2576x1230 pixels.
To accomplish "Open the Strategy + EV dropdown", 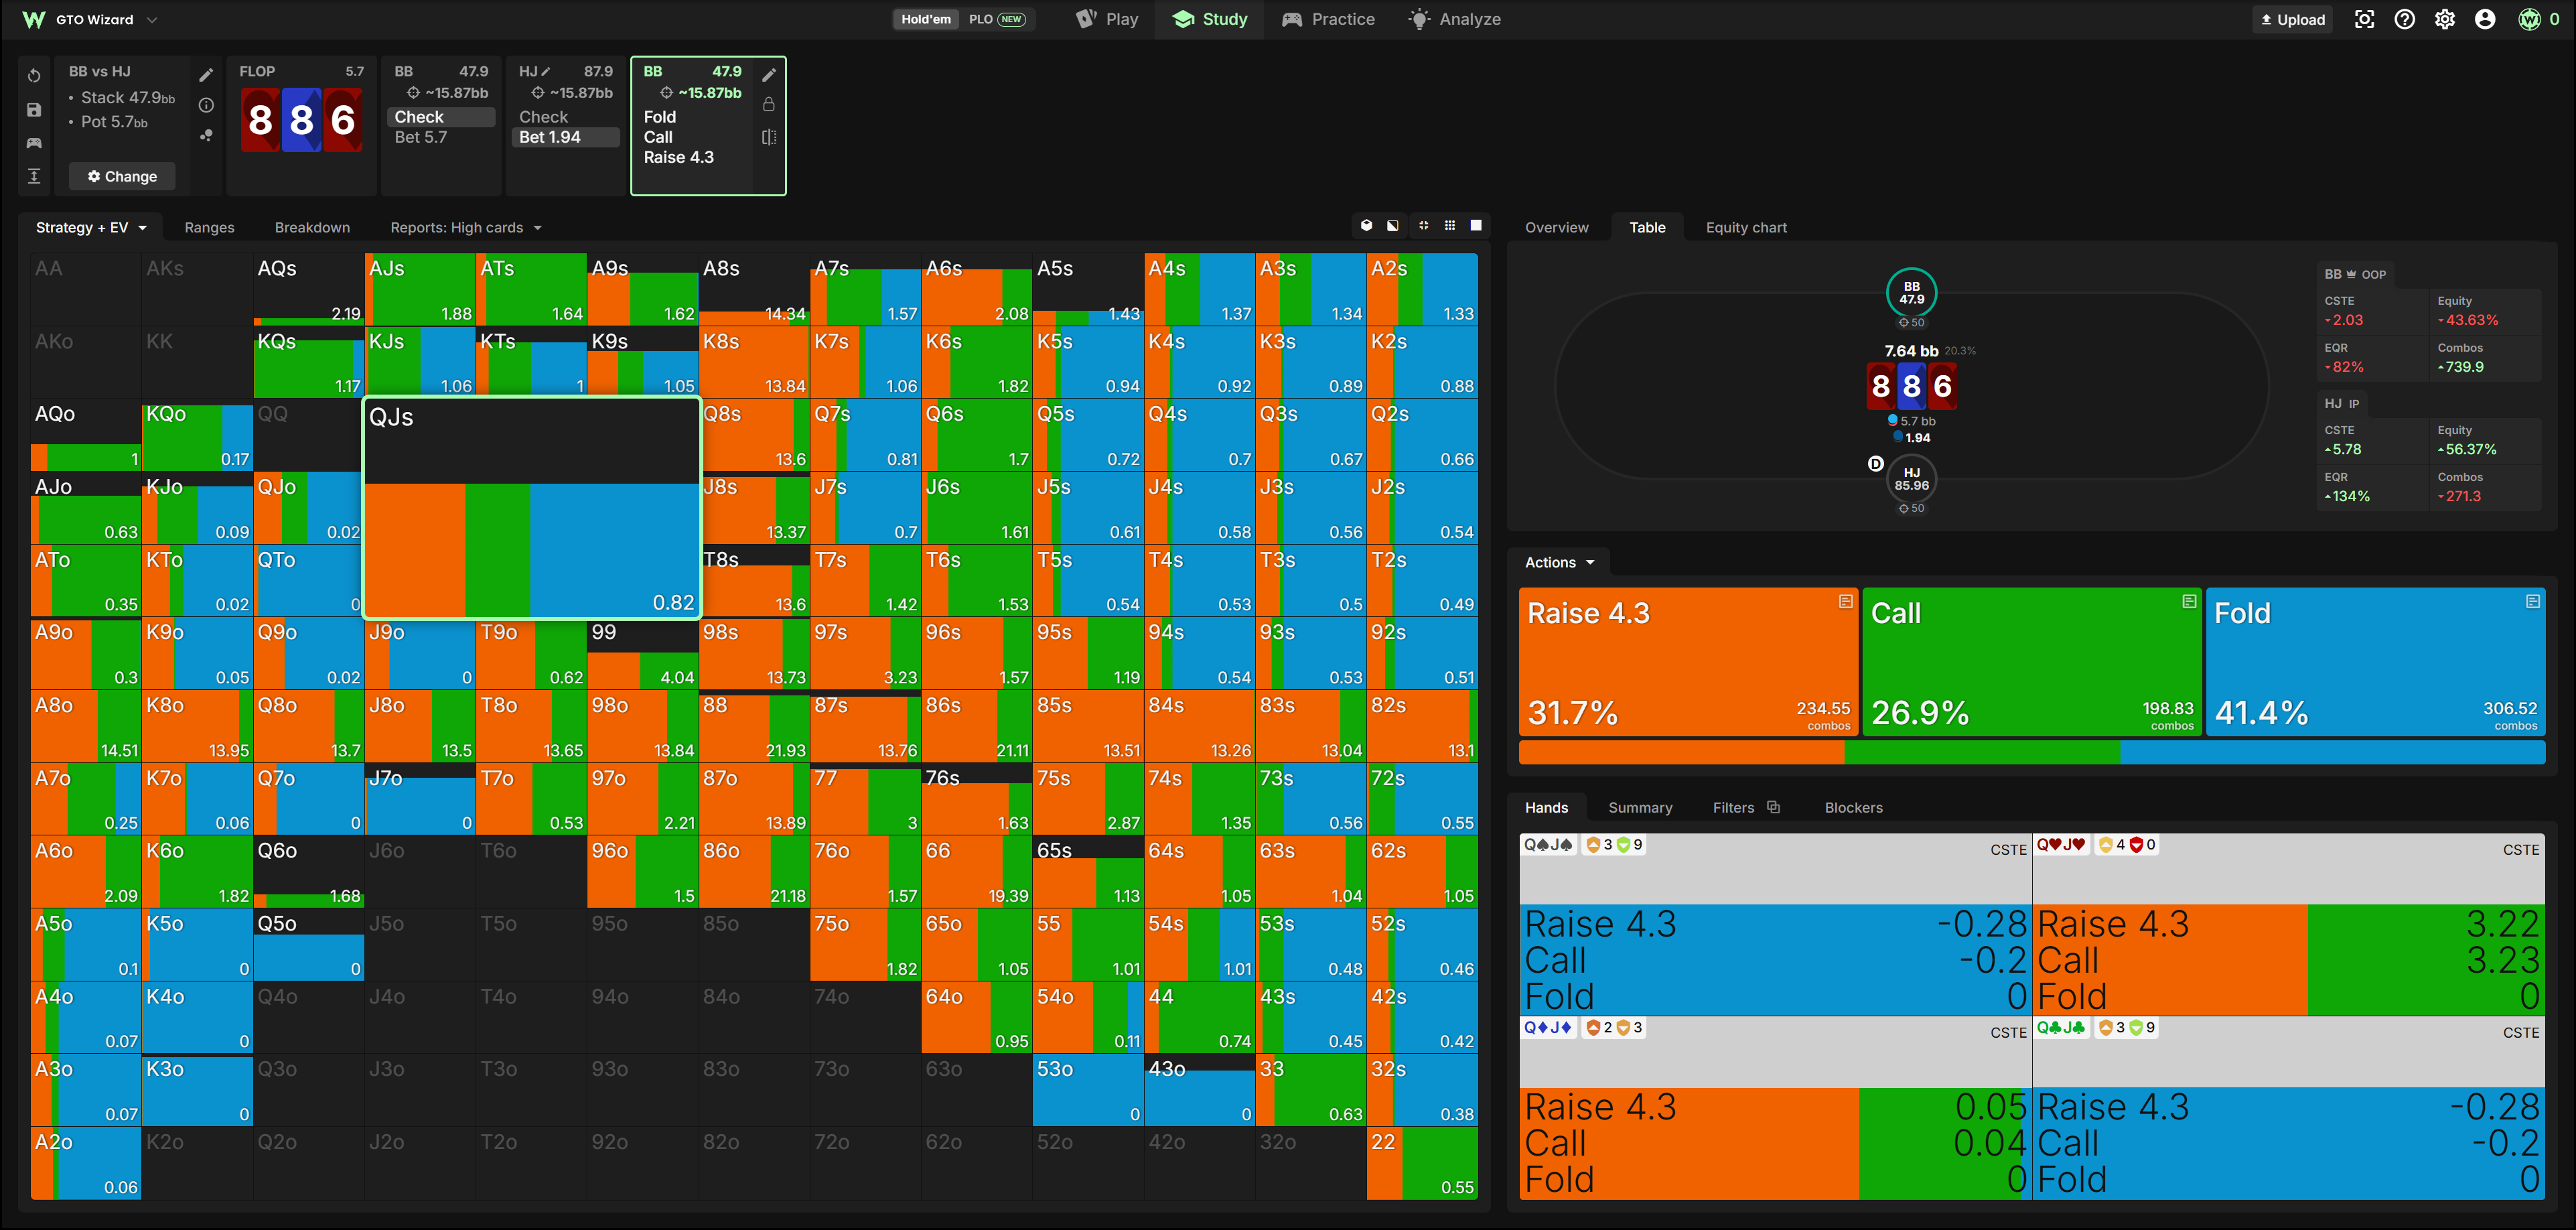I will pos(91,227).
